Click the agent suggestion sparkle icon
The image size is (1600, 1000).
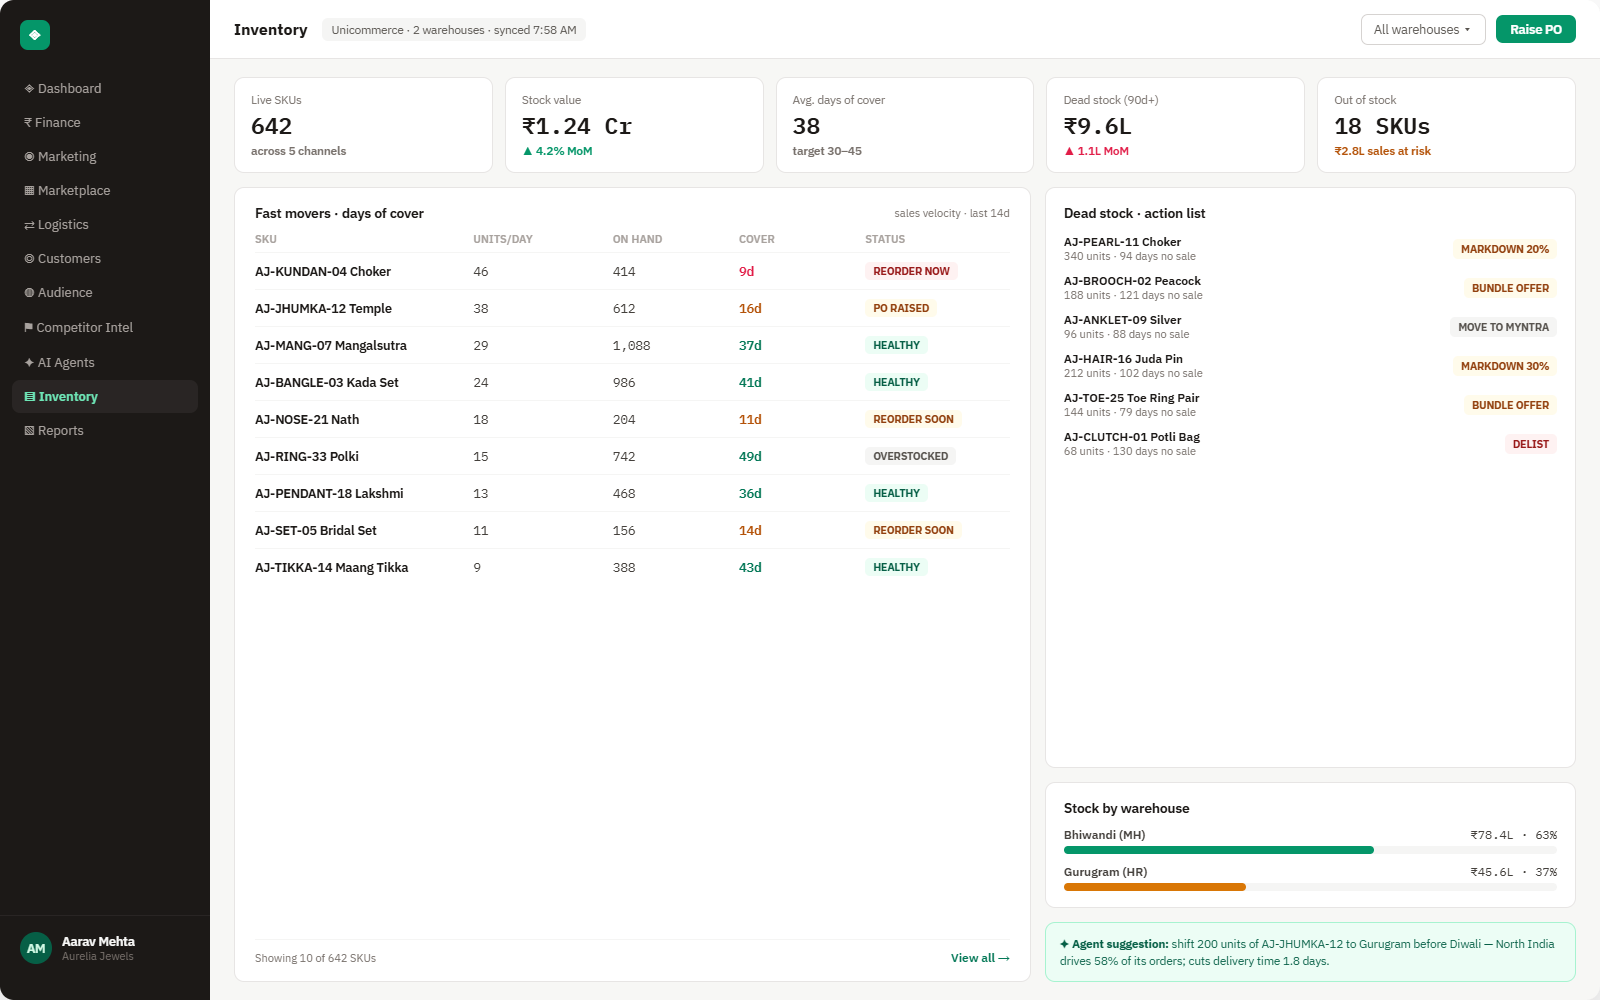coord(1064,944)
